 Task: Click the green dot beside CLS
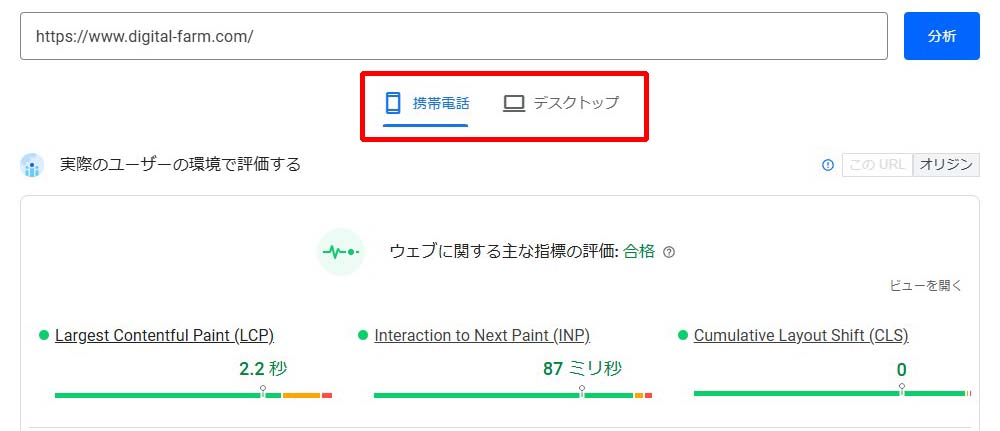(x=682, y=335)
